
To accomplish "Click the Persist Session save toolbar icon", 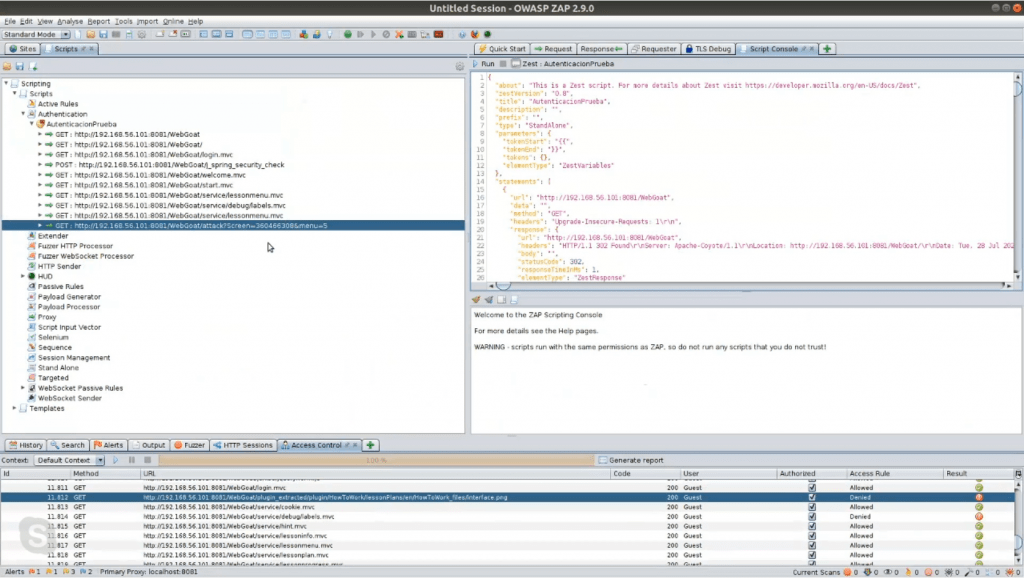I will (103, 35).
